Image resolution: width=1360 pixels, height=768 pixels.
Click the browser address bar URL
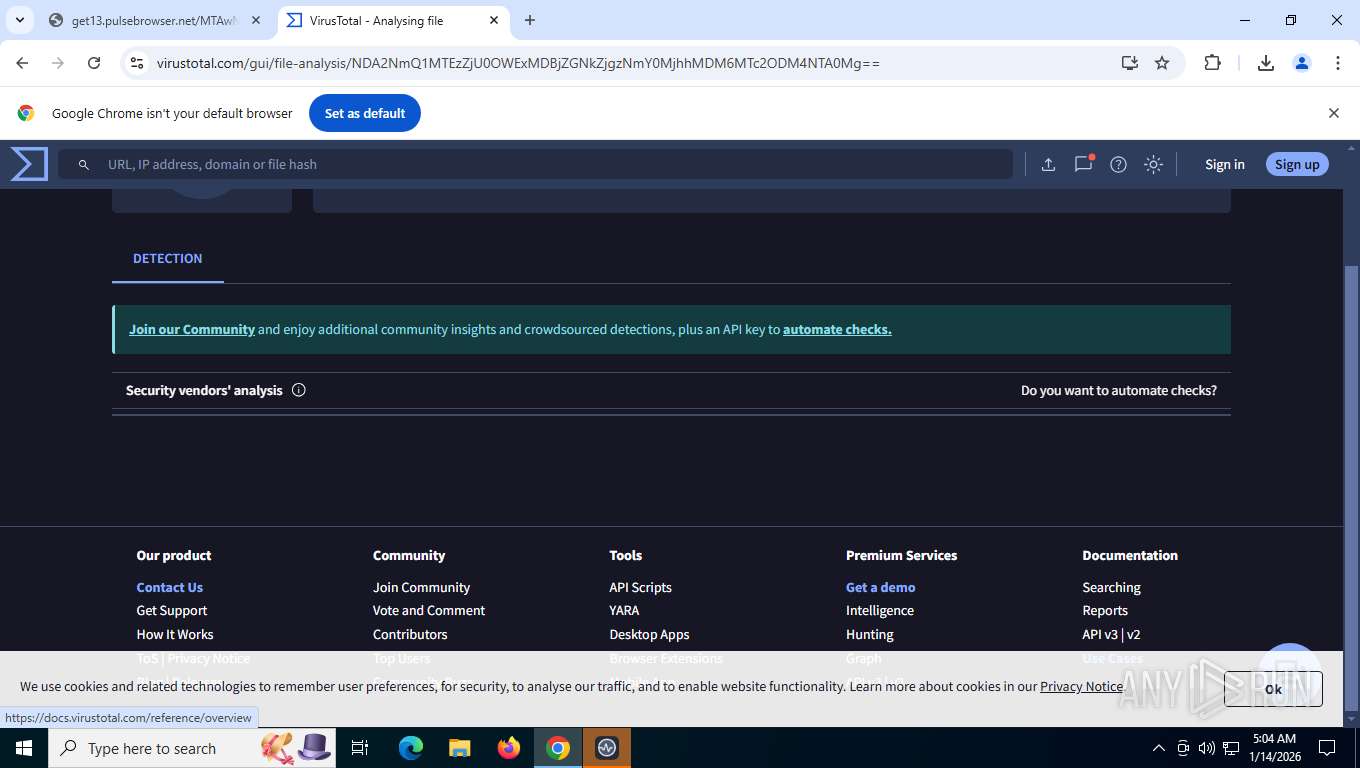[518, 63]
